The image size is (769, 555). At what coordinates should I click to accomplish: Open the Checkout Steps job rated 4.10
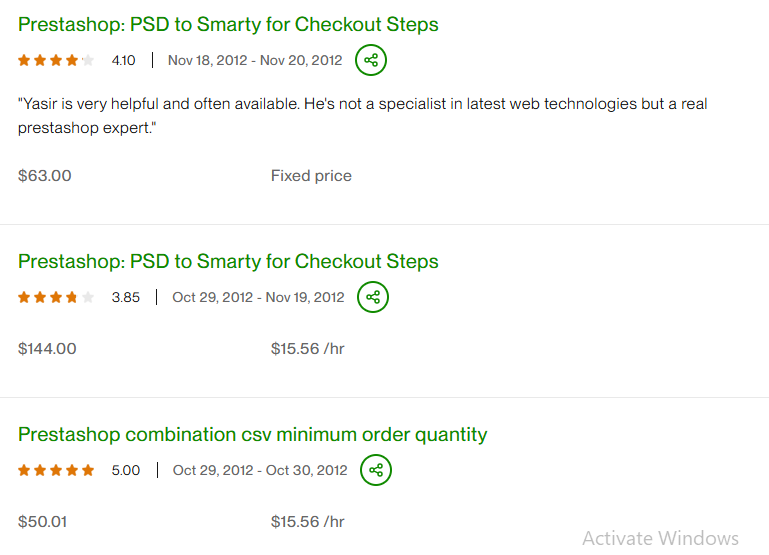pos(228,24)
